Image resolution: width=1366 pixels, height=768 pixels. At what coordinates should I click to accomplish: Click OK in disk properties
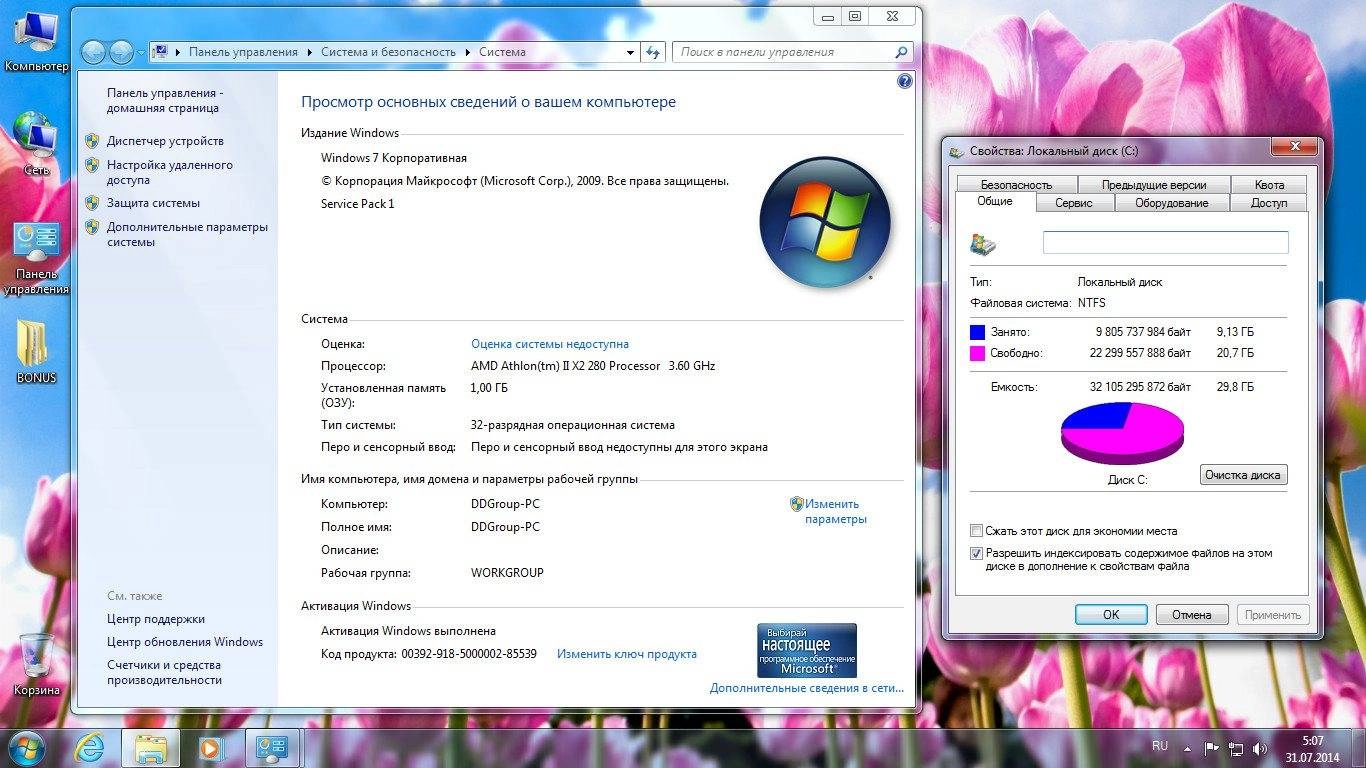[x=1111, y=615]
